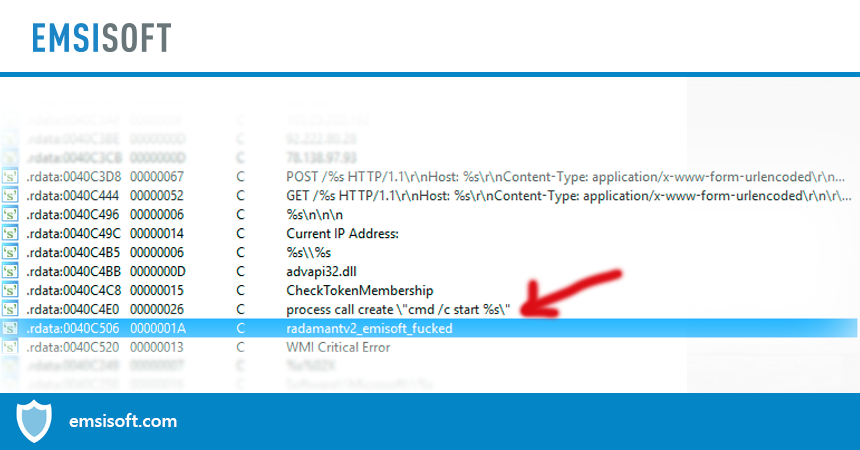This screenshot has height=450, width=860.
Task: Select address .rdata:0040C4B5
Action: (73, 252)
